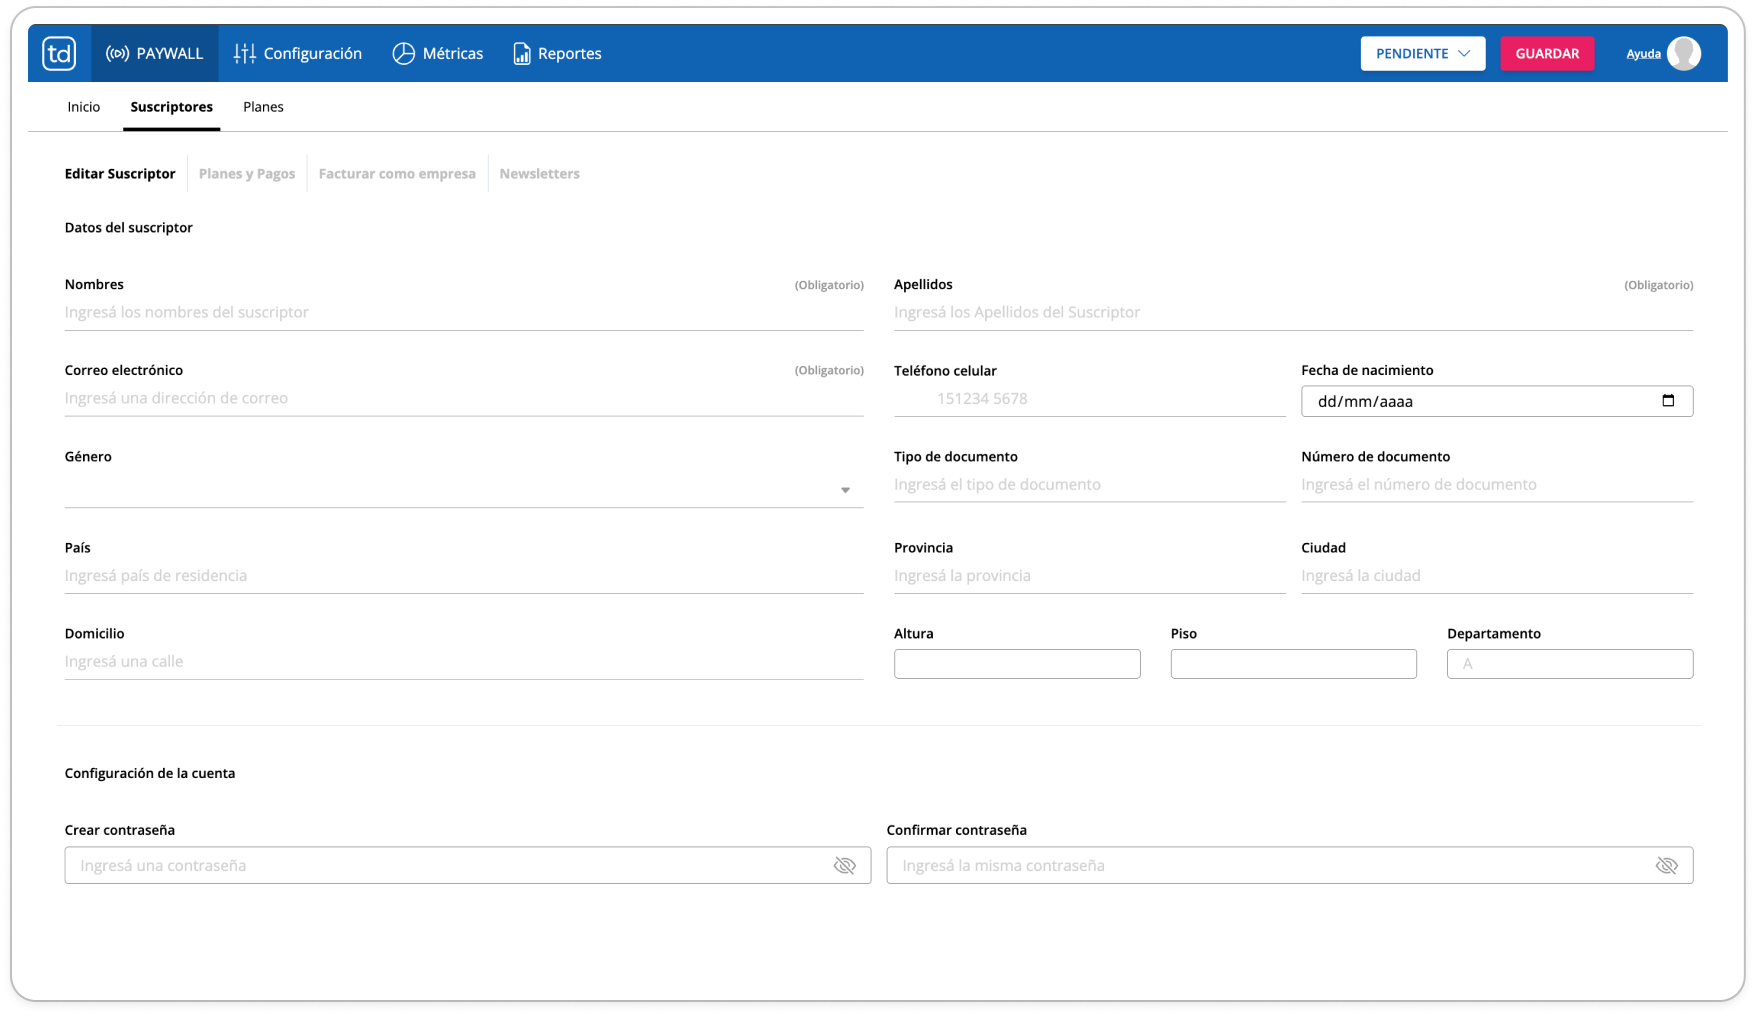The width and height of the screenshot is (1756, 1016).
Task: Toggle visibility of Confirmar contraseña field
Action: (1667, 866)
